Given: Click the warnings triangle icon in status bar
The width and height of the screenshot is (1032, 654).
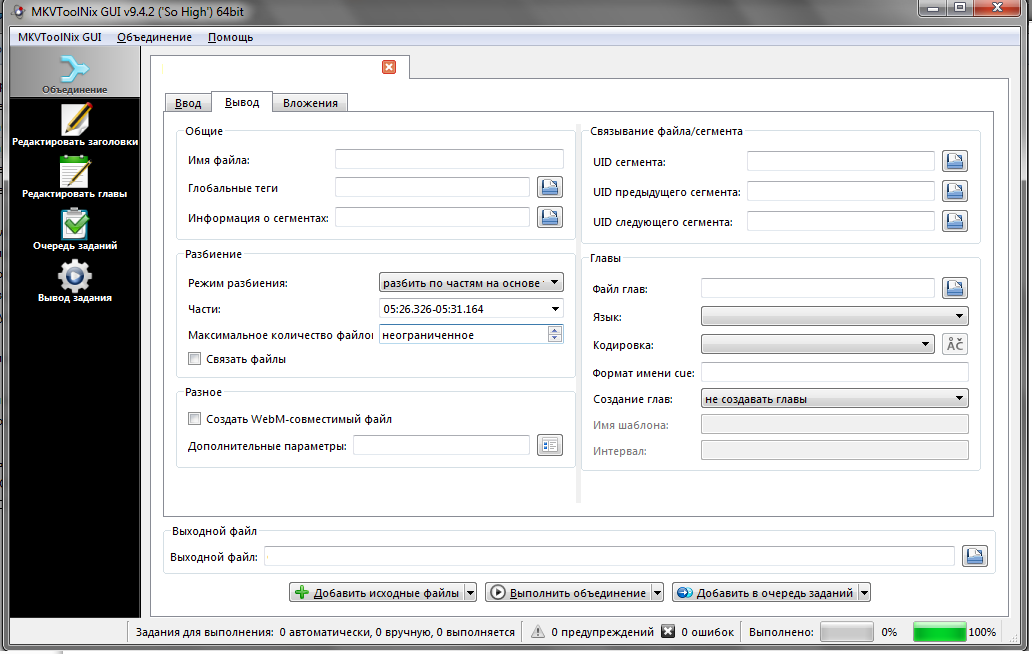Looking at the screenshot, I should coord(538,632).
